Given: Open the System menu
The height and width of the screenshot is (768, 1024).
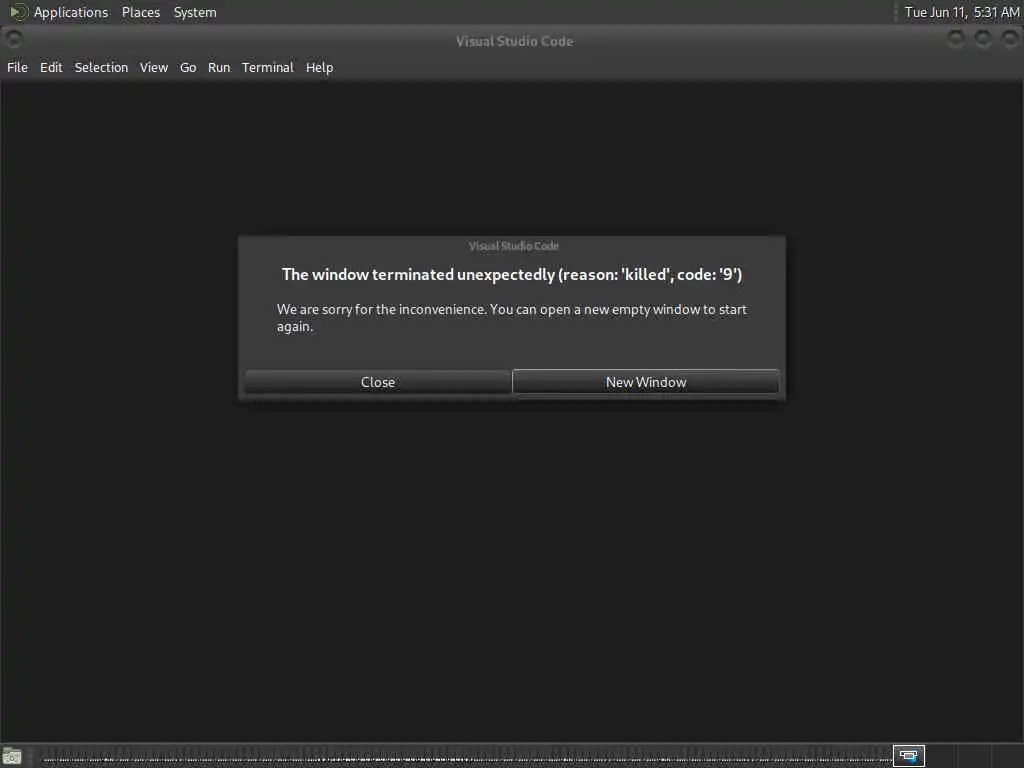Looking at the screenshot, I should (x=195, y=12).
